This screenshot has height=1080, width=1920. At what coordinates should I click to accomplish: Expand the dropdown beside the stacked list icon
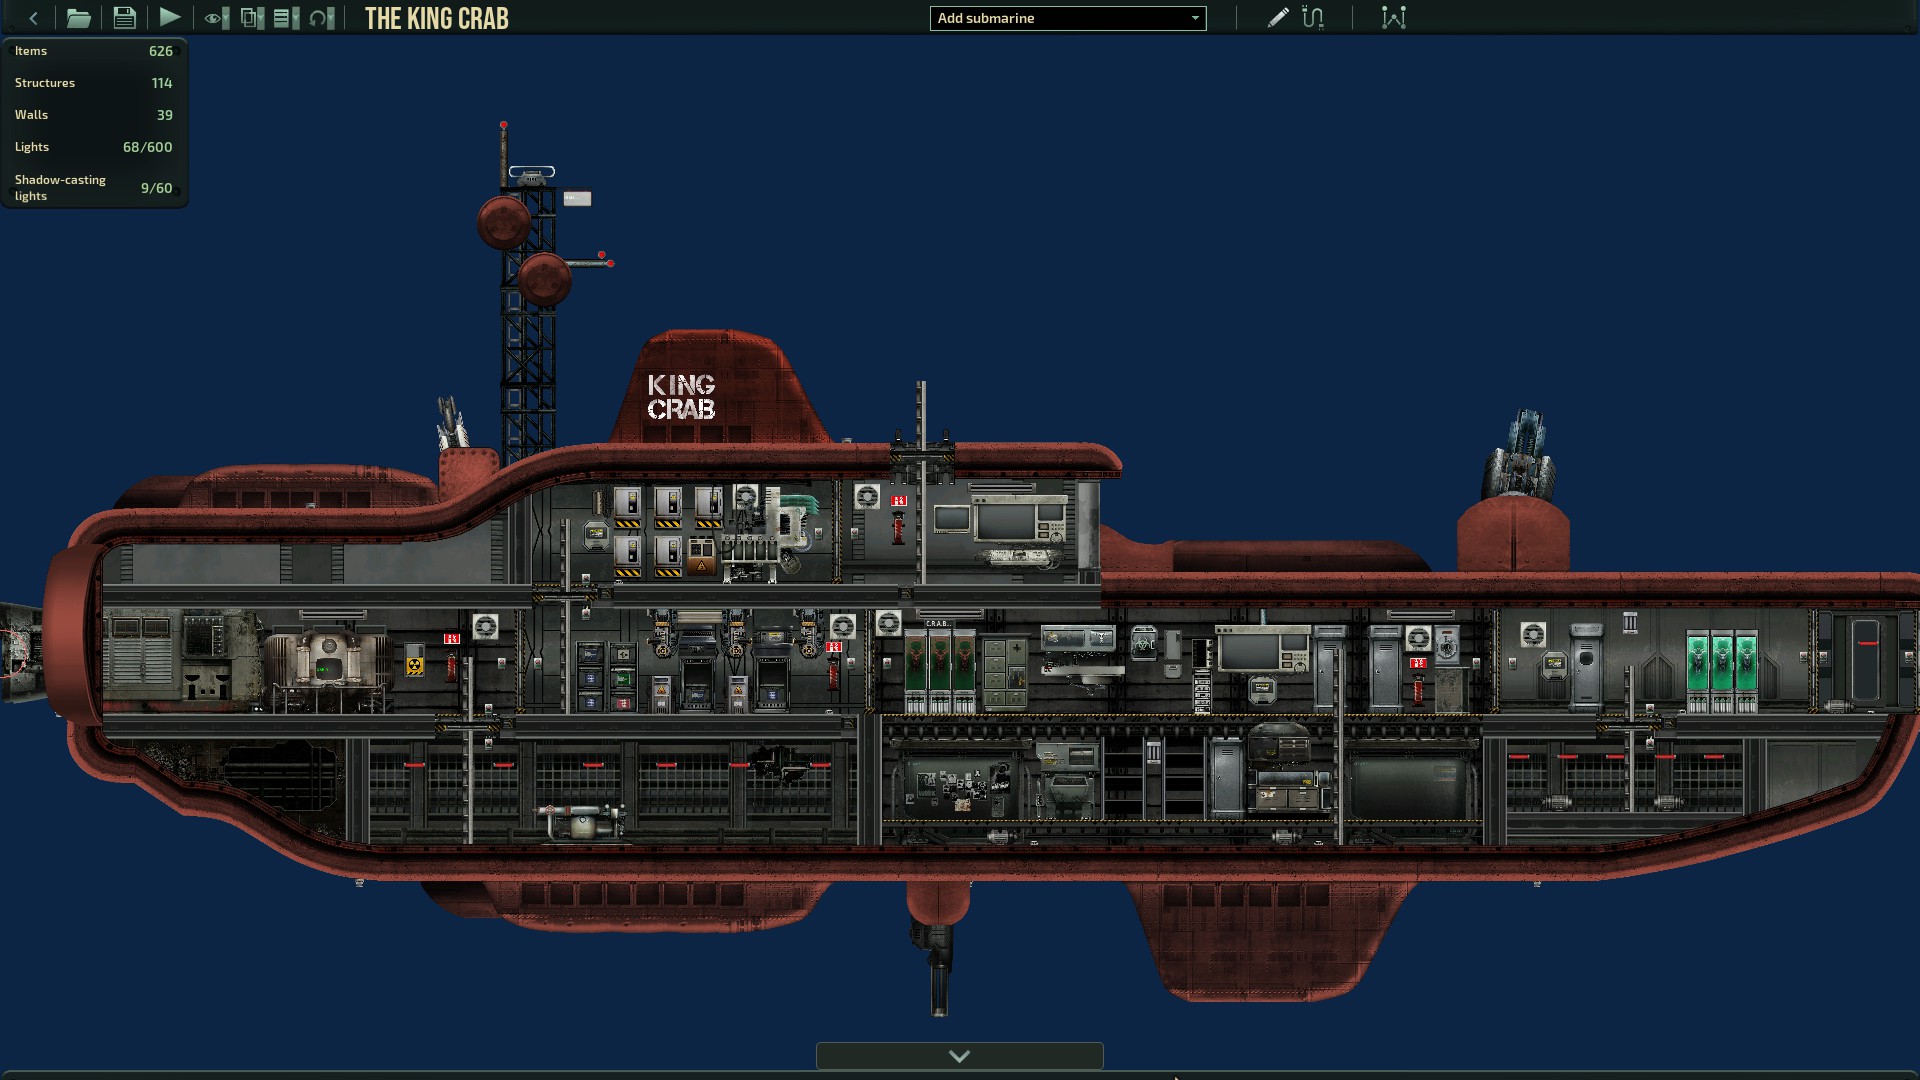pyautogui.click(x=295, y=18)
